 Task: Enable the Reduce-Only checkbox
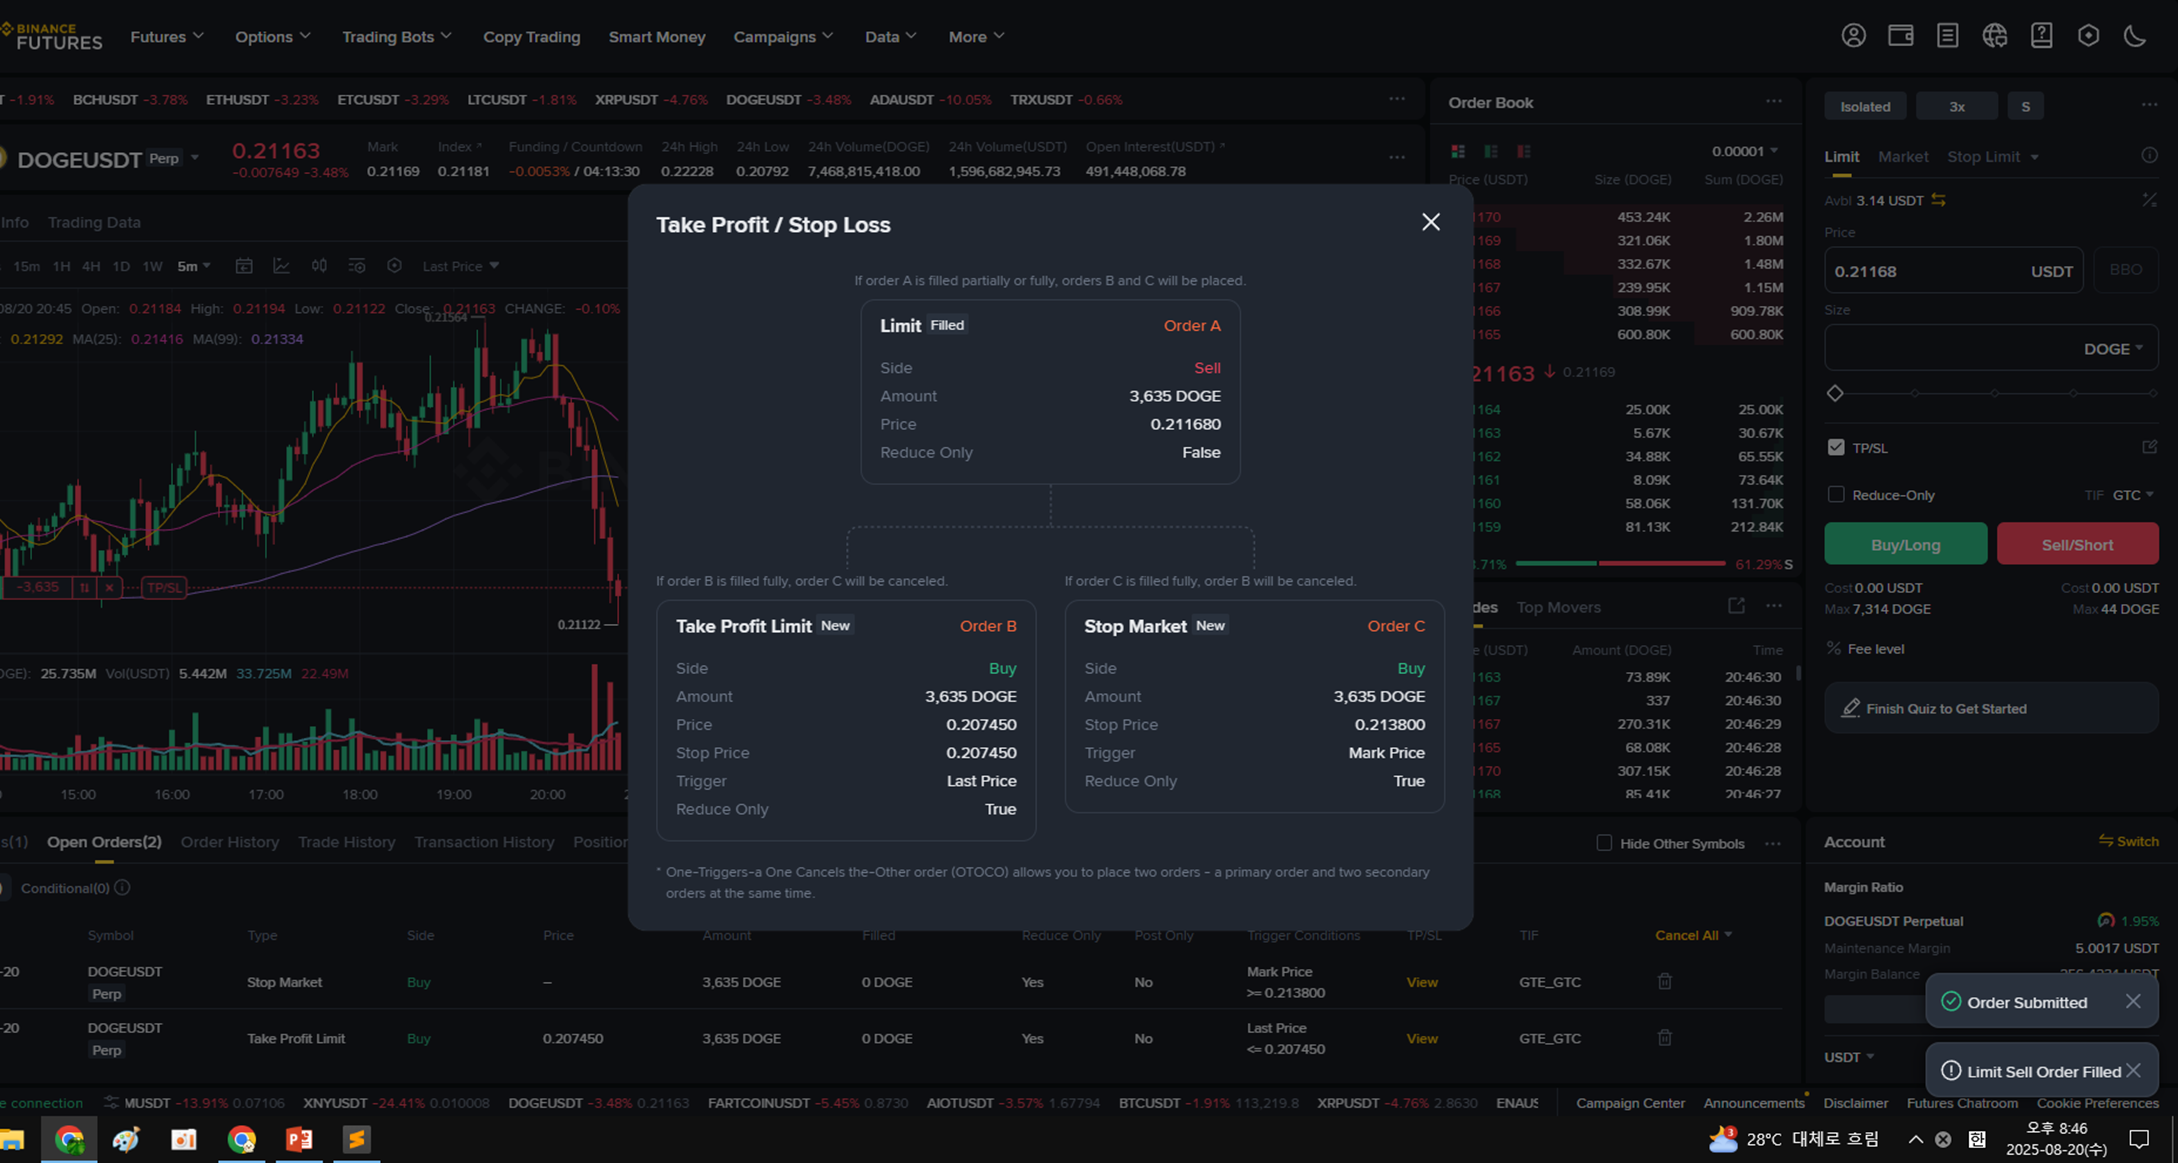1836,494
